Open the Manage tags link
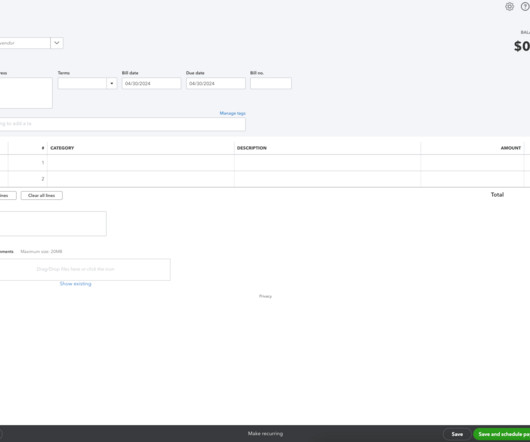 click(x=233, y=113)
